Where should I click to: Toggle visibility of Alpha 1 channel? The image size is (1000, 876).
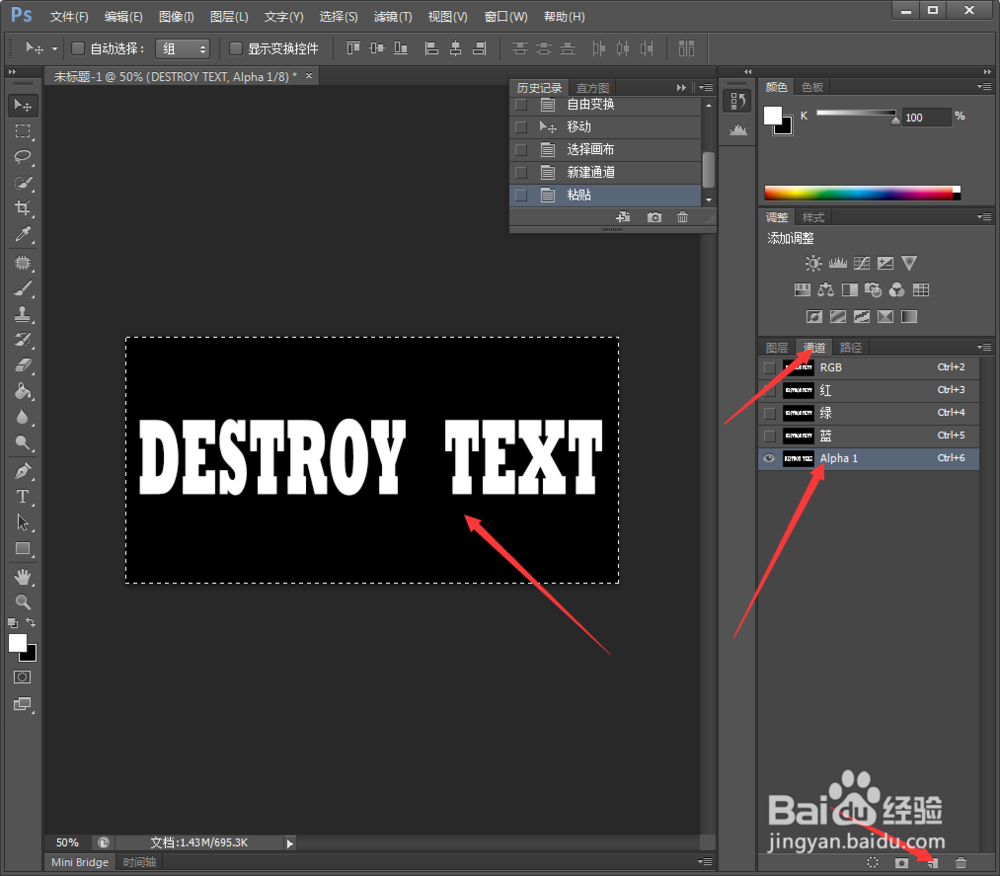(x=769, y=458)
